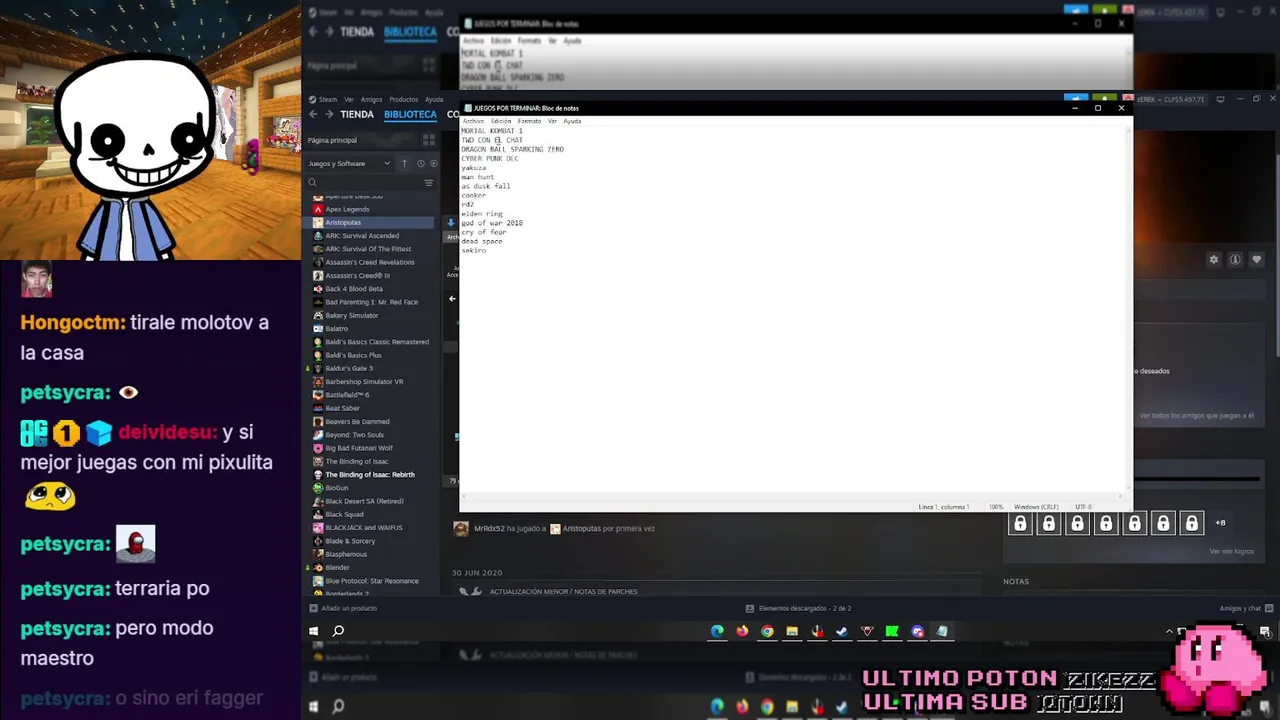Click the Blasphemous game icon
1280x720 pixels.
pos(318,554)
